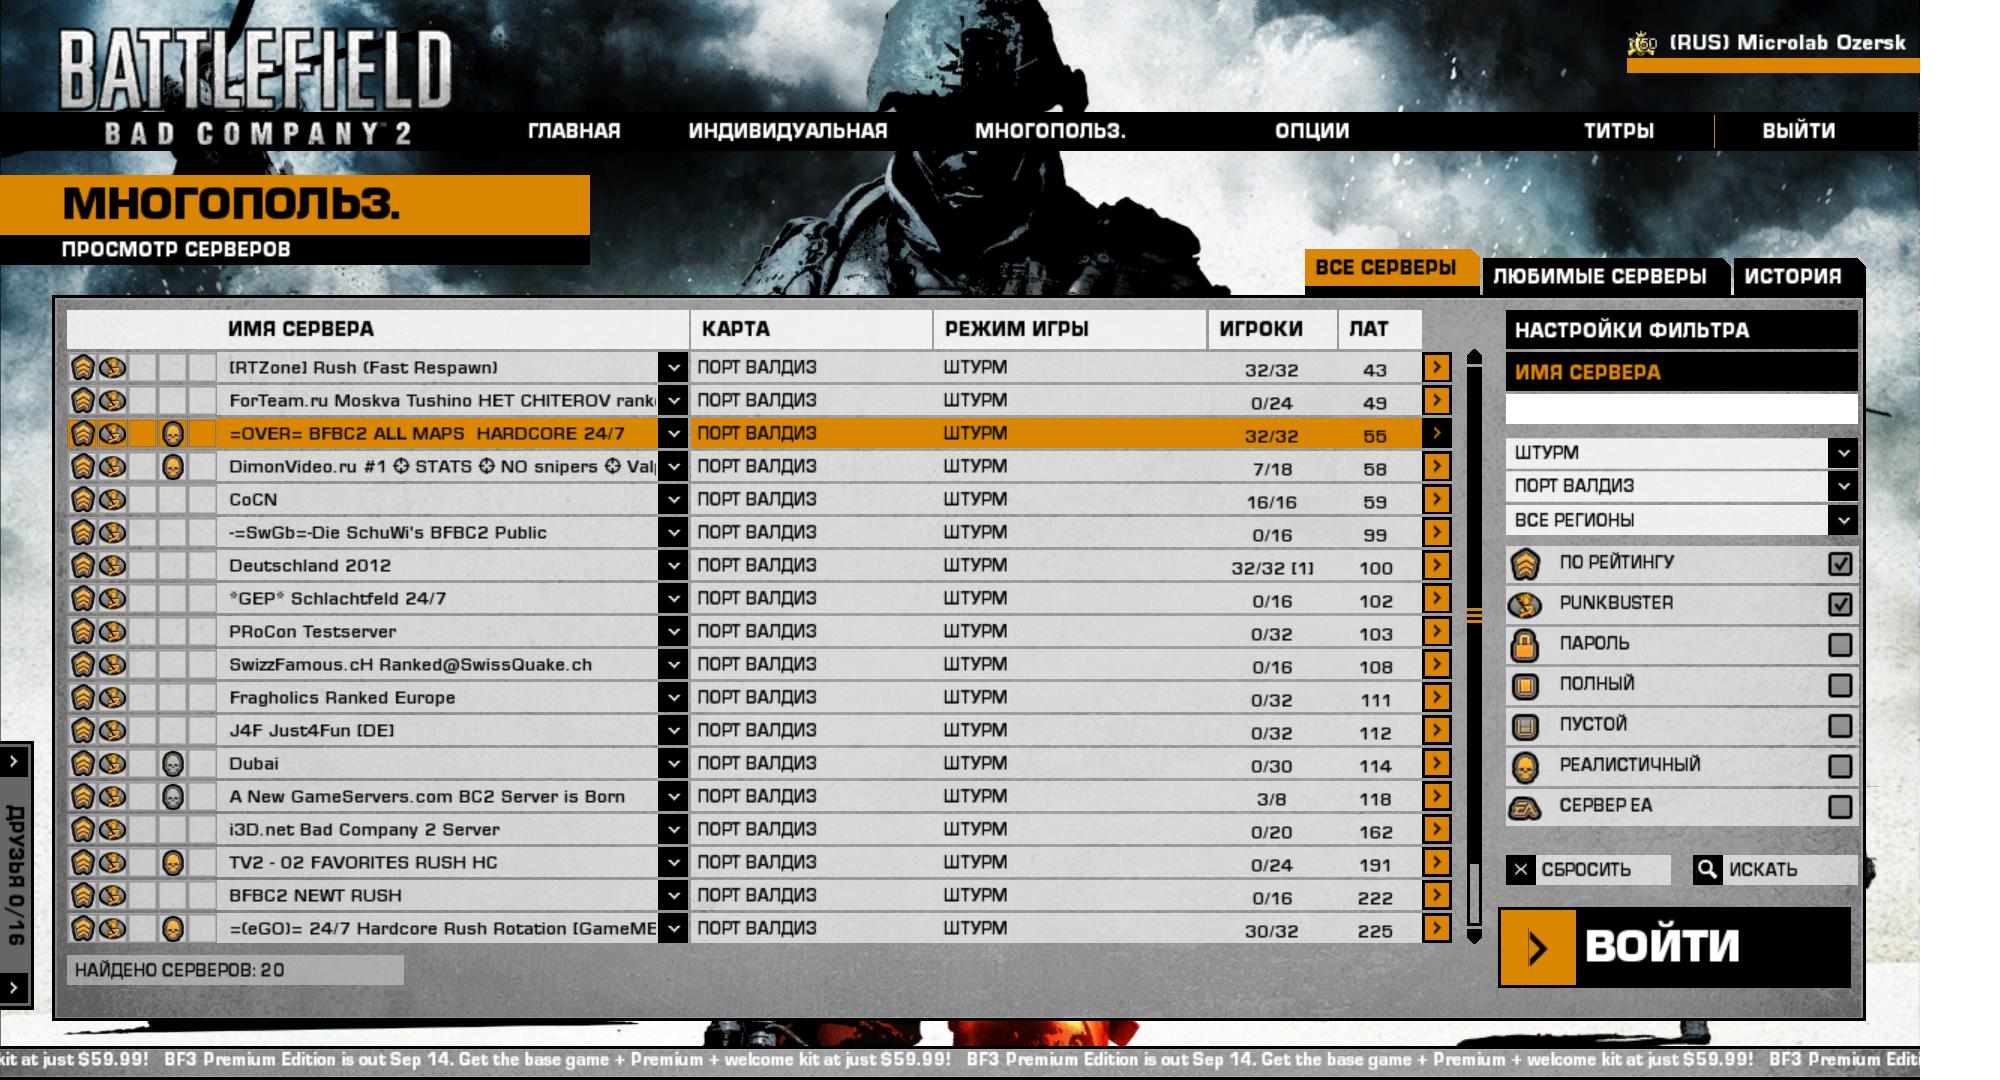
Task: Click join arrow on Deutschland 2012 row
Action: tap(1436, 565)
